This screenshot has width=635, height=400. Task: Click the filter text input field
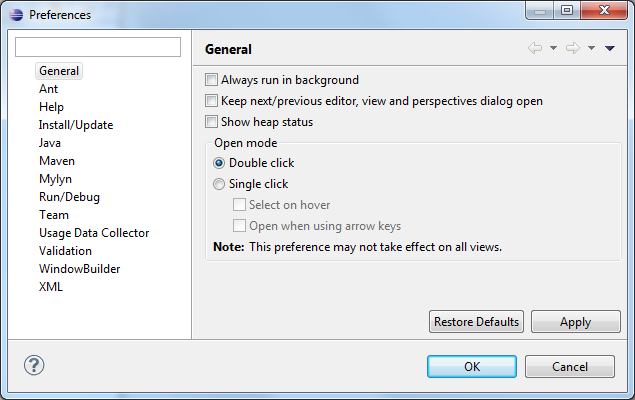point(98,47)
